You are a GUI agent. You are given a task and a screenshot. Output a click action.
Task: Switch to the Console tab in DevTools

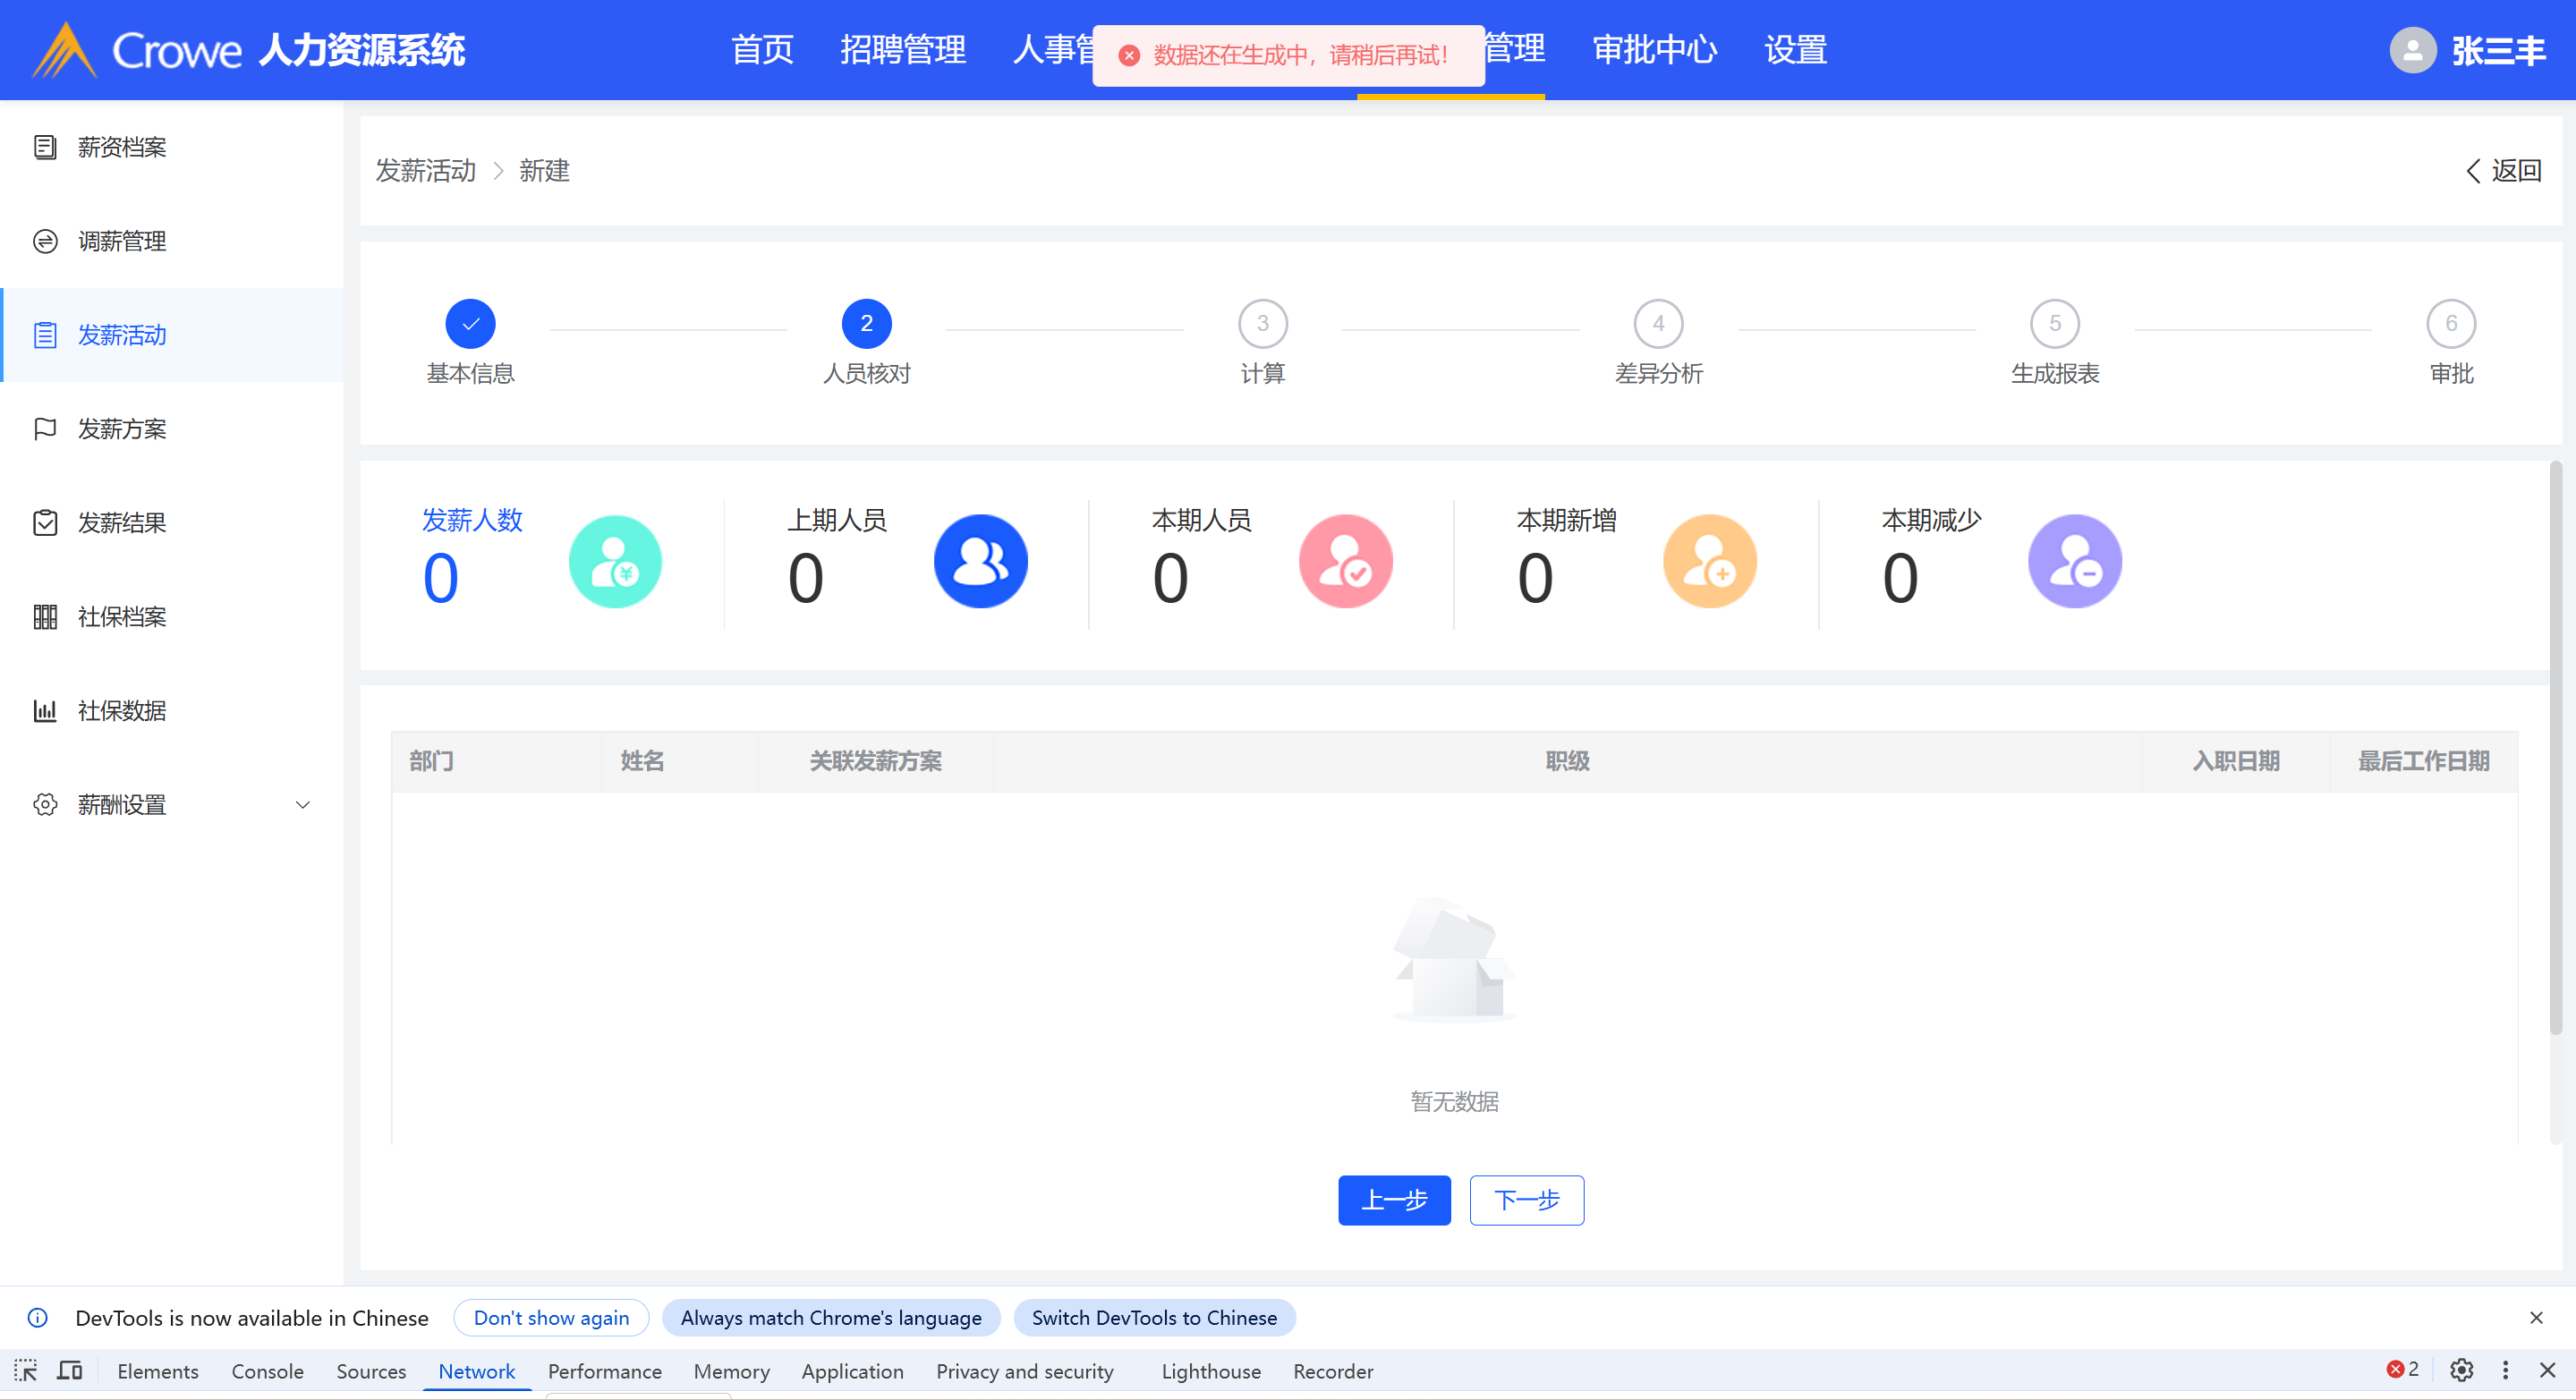[x=267, y=1371]
